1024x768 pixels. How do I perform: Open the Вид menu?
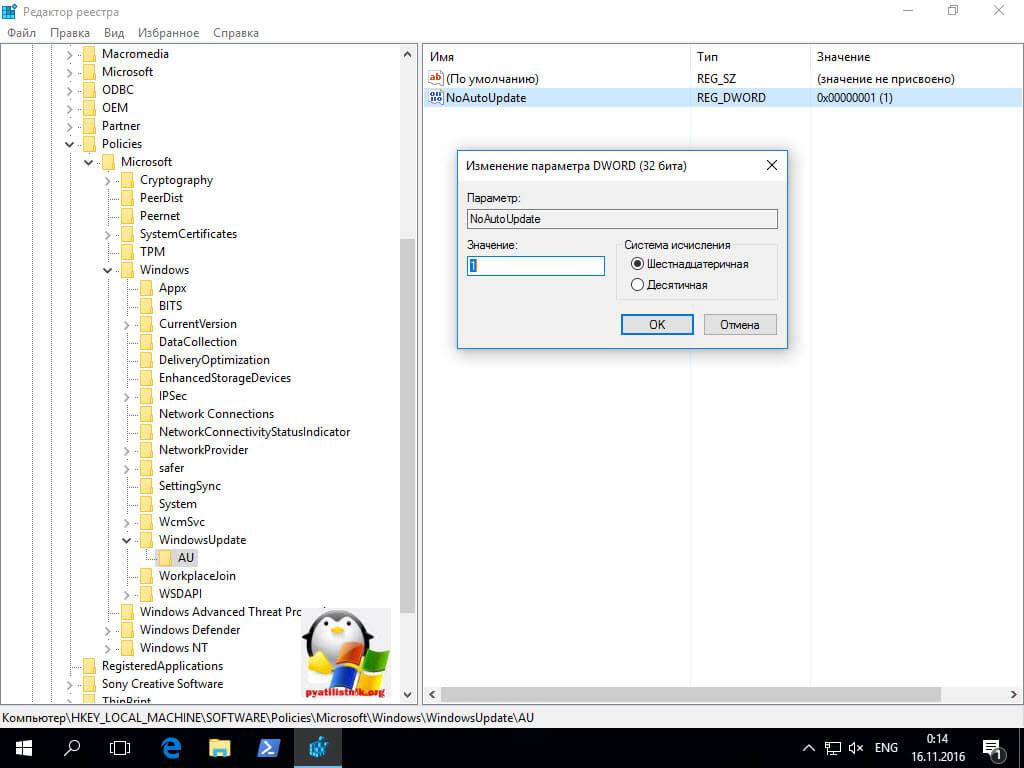click(x=114, y=33)
